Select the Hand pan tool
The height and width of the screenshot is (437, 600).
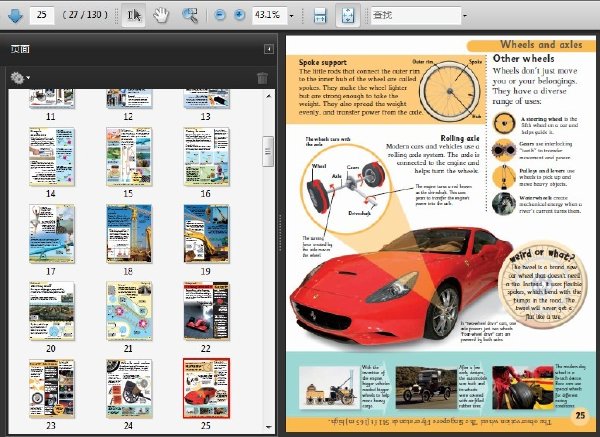[161, 15]
